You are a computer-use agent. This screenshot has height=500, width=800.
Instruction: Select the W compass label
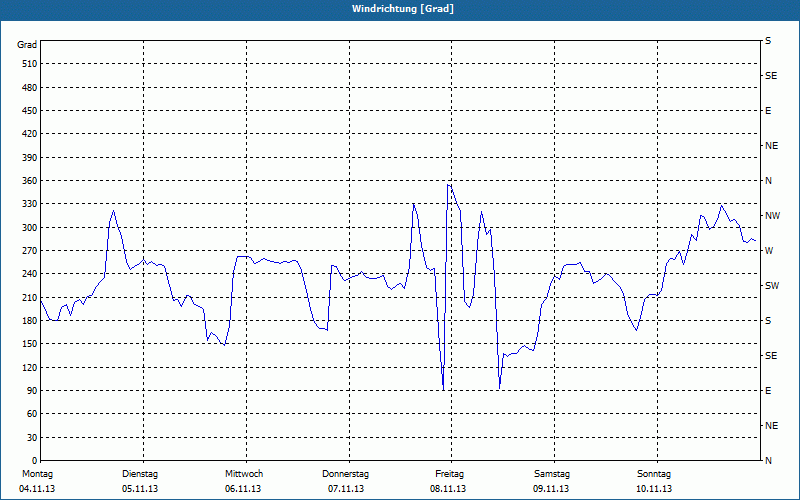pyautogui.click(x=769, y=251)
